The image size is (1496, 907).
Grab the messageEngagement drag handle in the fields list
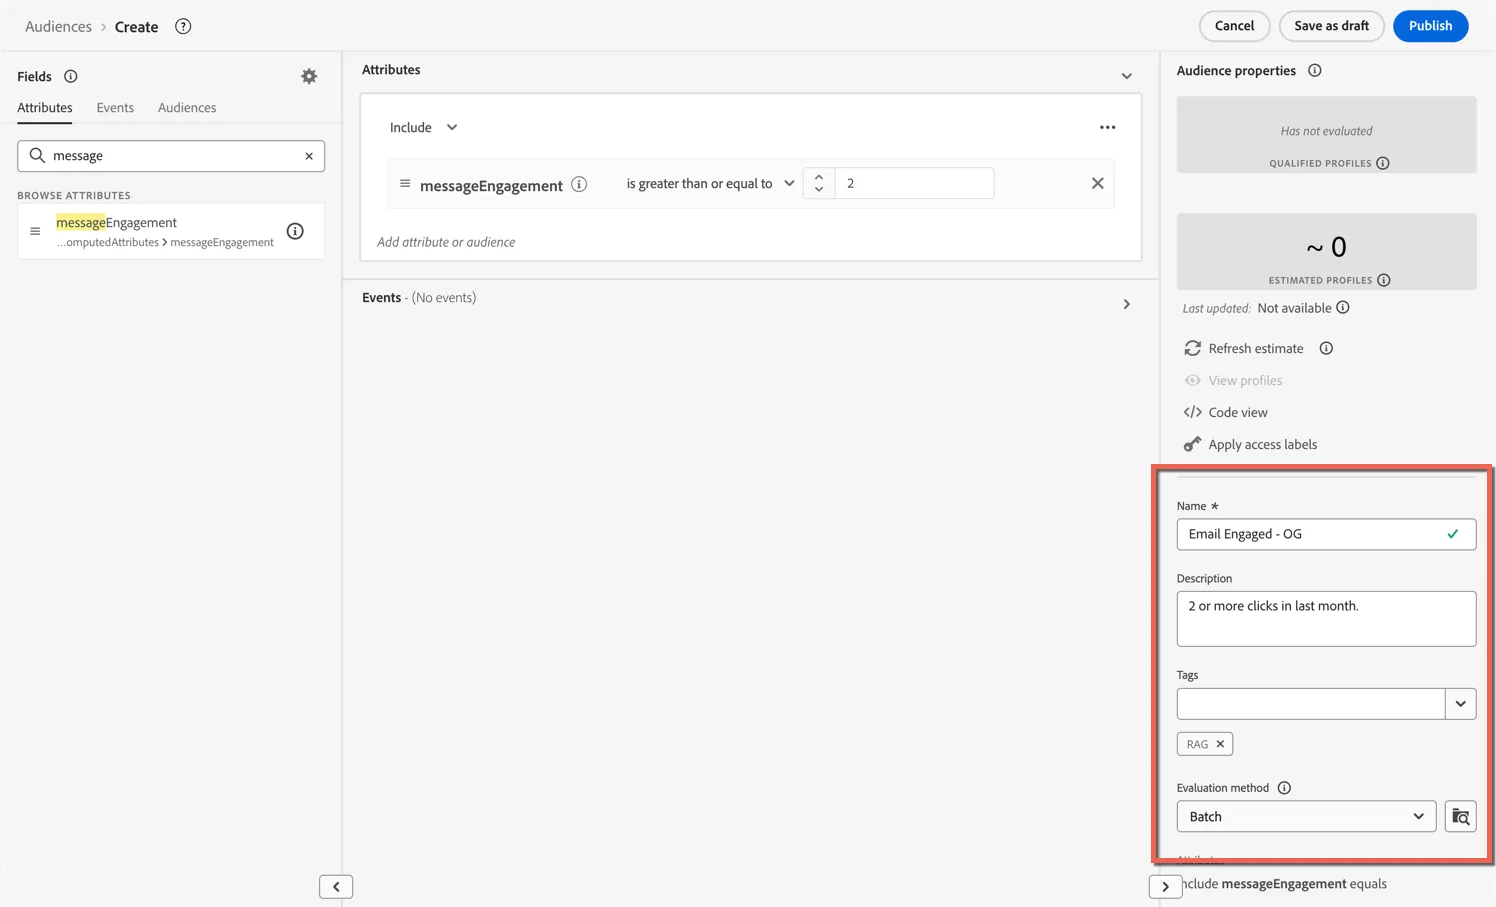[x=35, y=231]
